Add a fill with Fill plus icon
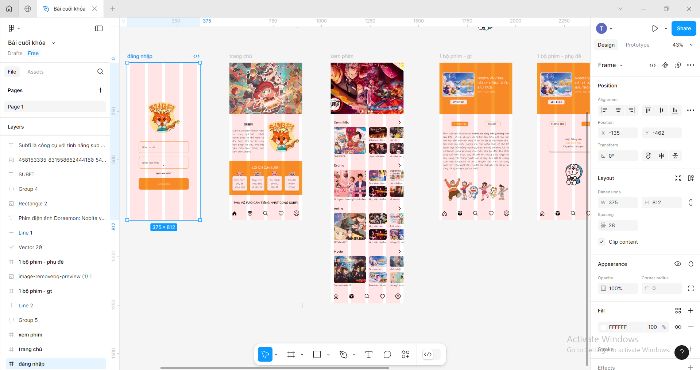 coord(691,310)
